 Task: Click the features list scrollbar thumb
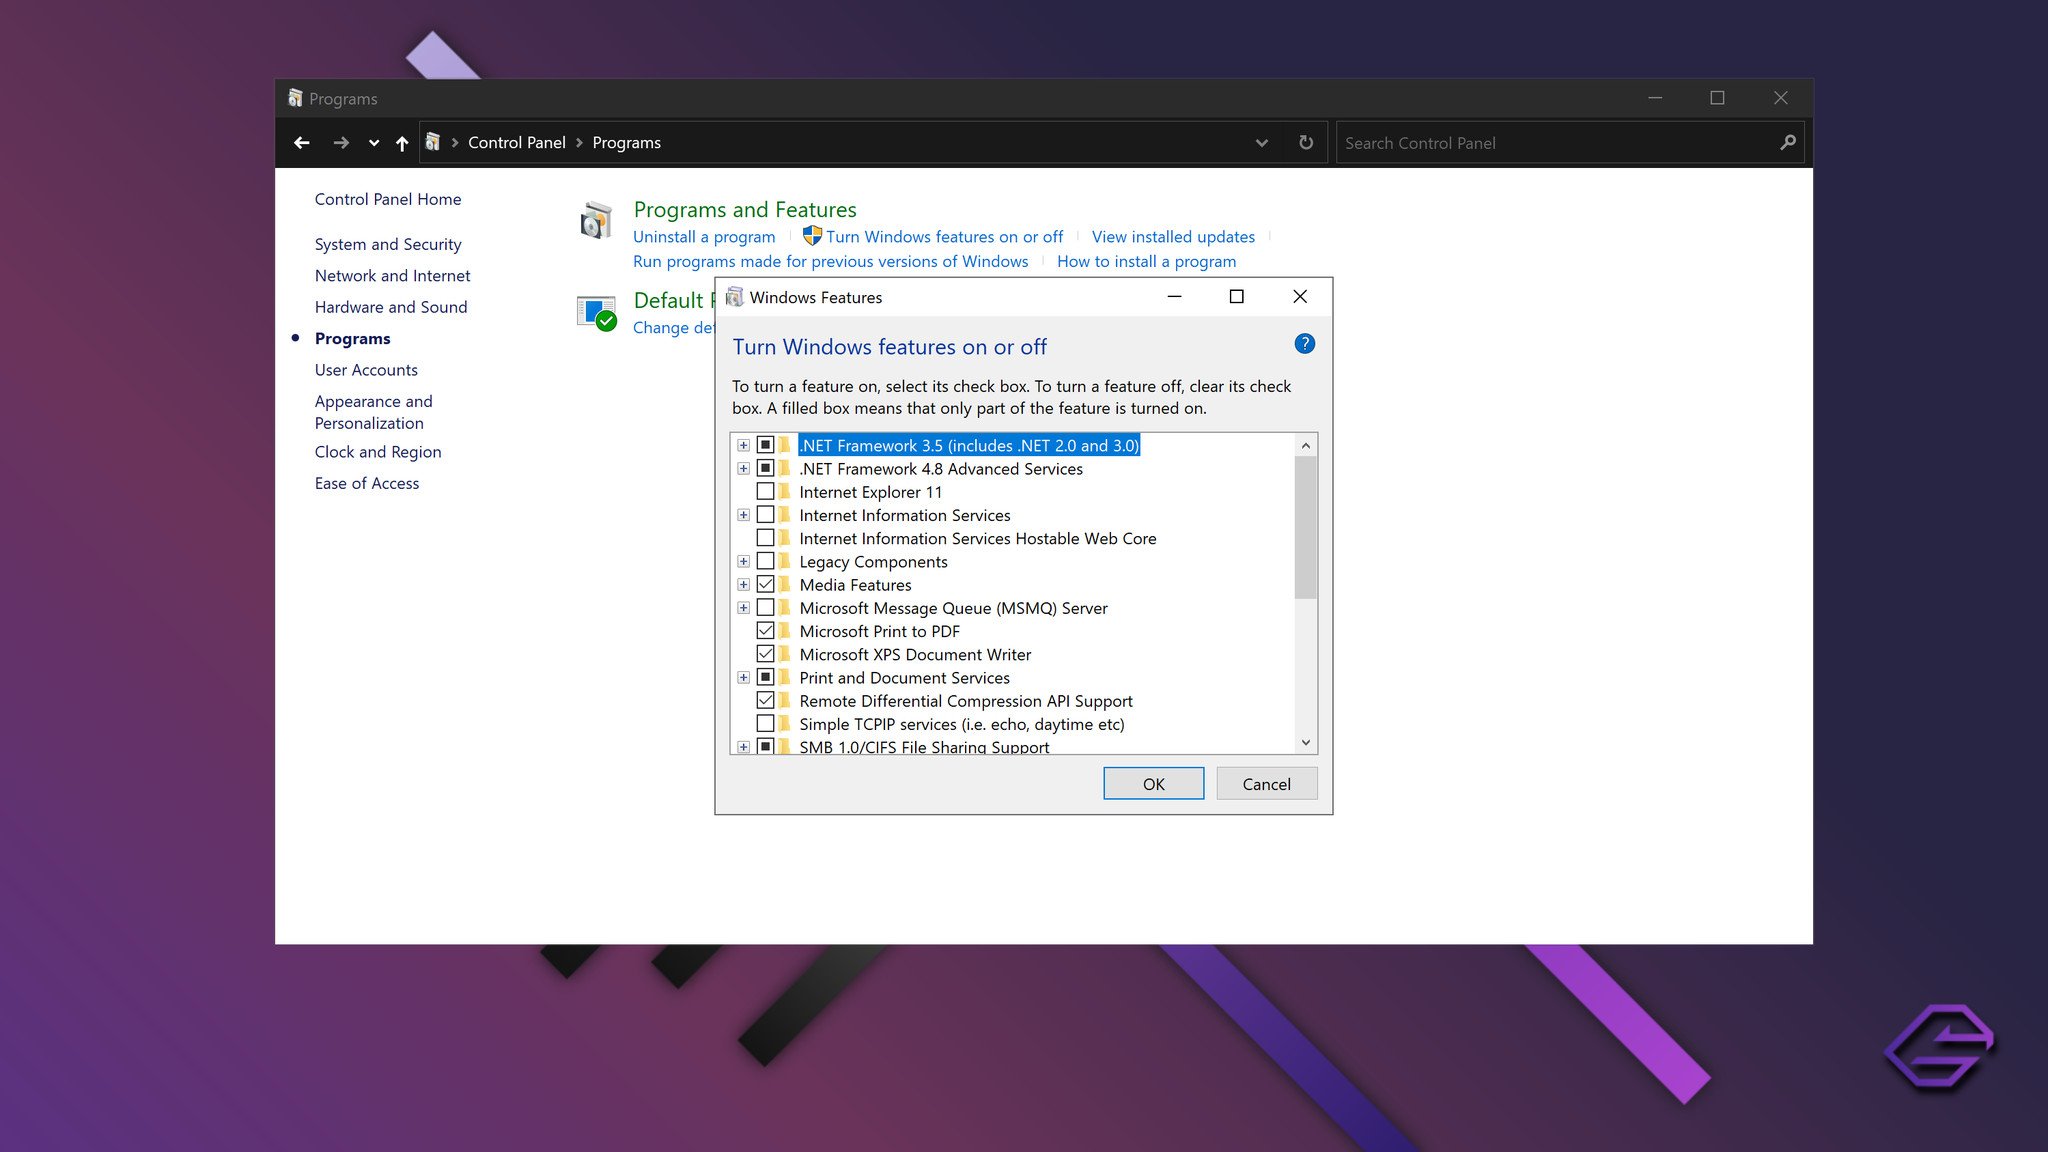[1305, 527]
